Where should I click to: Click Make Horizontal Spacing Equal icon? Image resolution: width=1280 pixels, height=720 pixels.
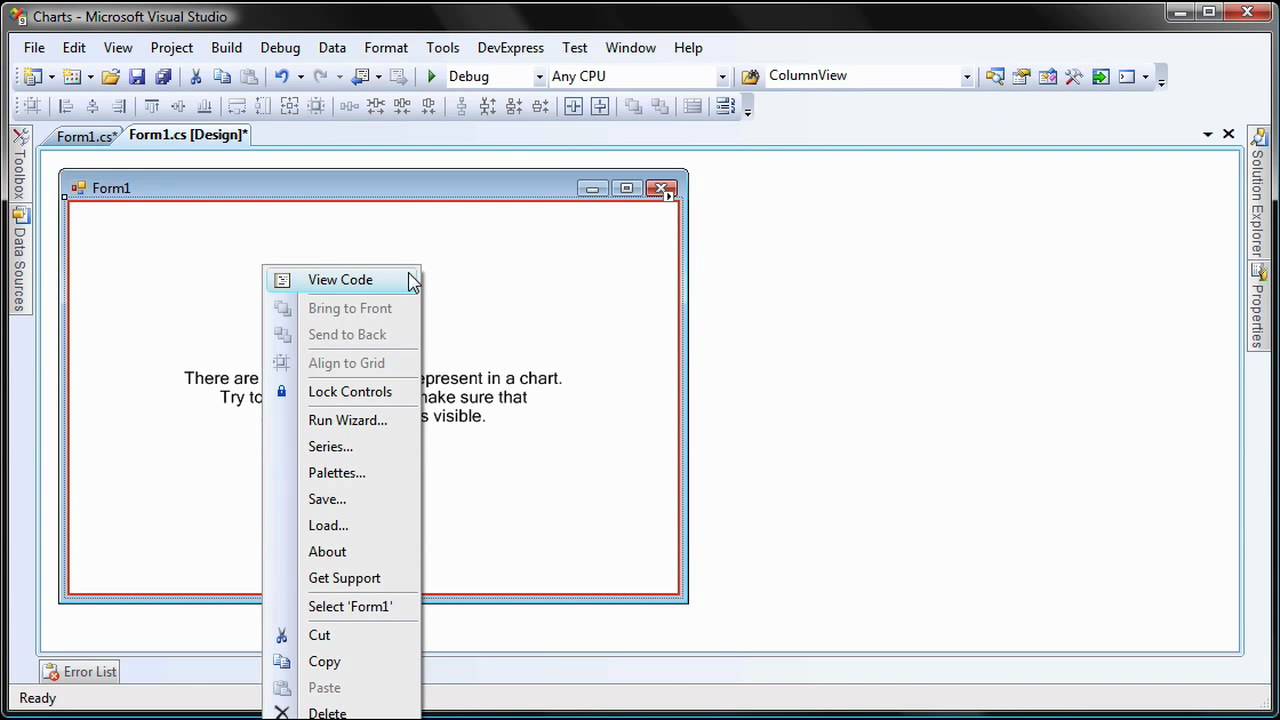tap(350, 106)
